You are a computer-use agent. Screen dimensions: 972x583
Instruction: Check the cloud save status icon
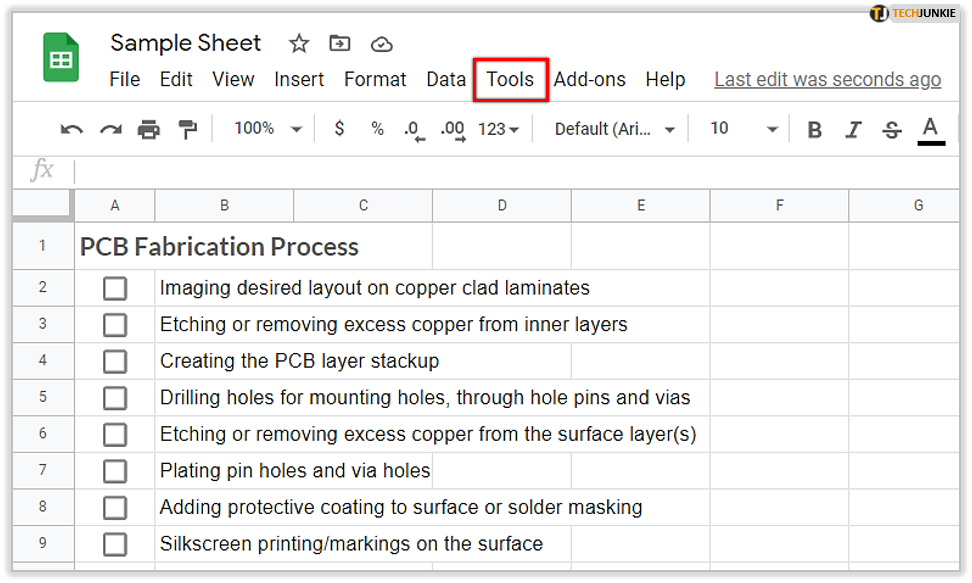click(381, 44)
